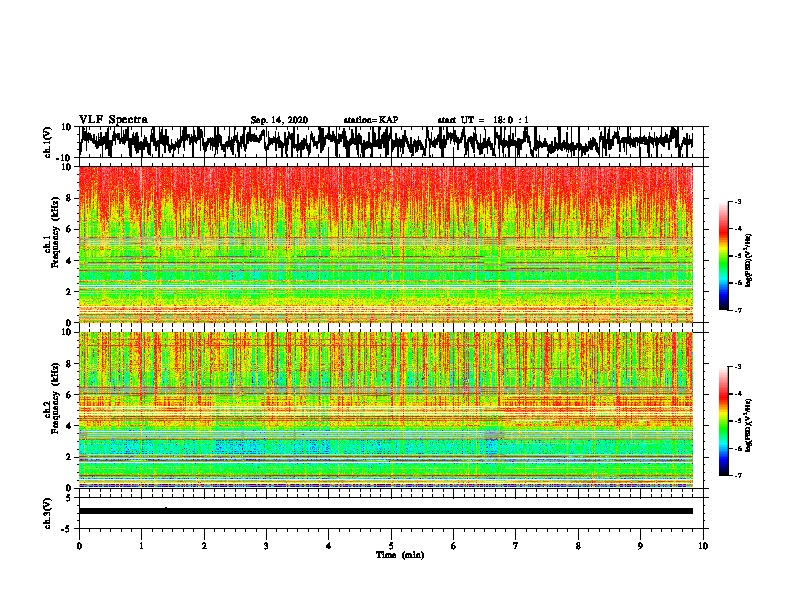Click the ch.1 spectrogram panel
792x612 pixels.
coord(386,244)
